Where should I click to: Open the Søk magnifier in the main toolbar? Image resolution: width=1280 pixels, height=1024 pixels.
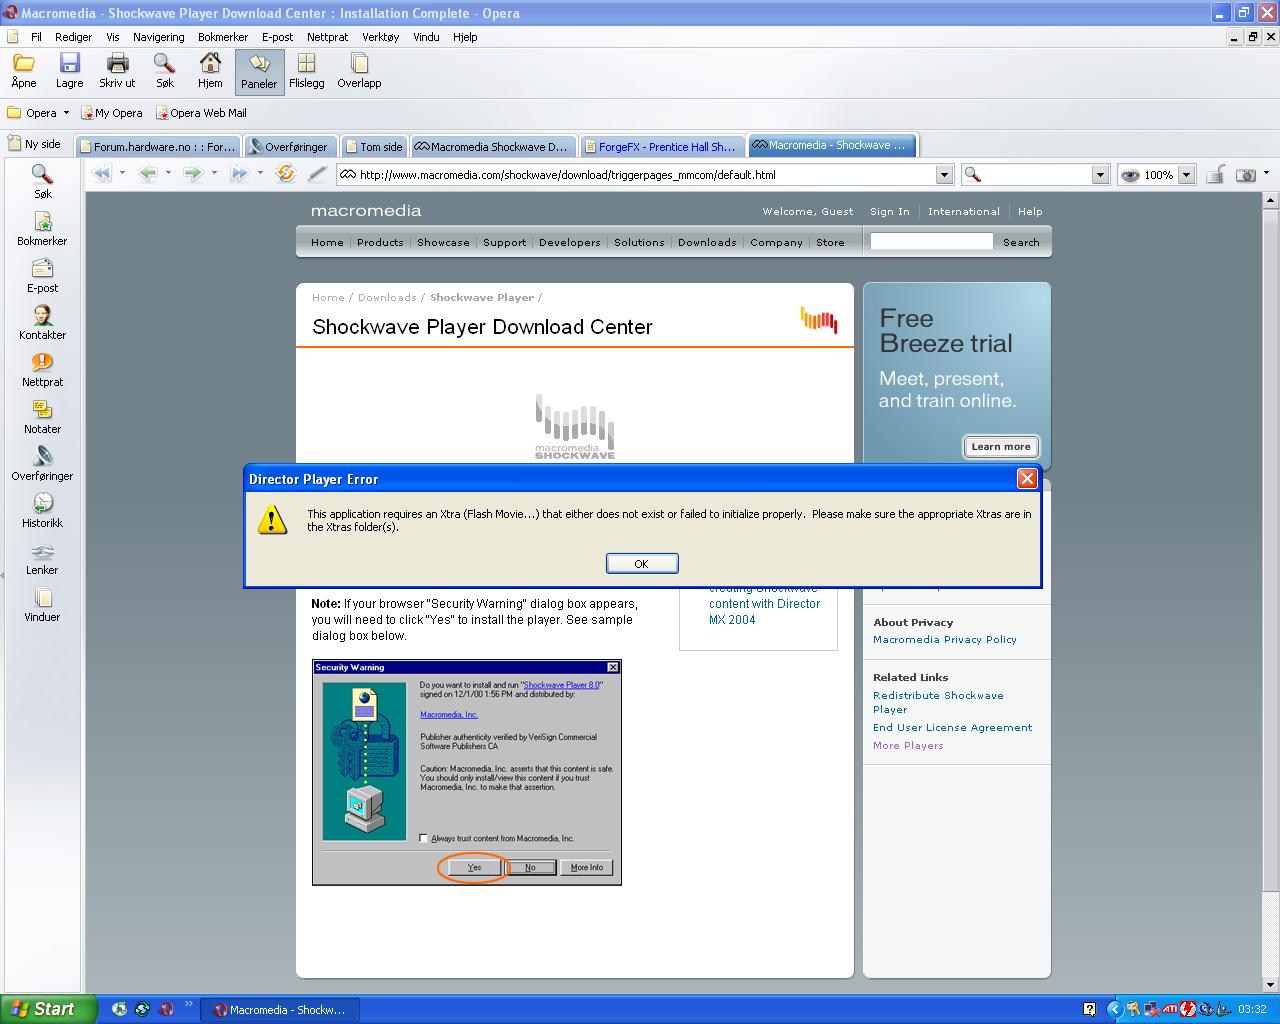tap(165, 64)
